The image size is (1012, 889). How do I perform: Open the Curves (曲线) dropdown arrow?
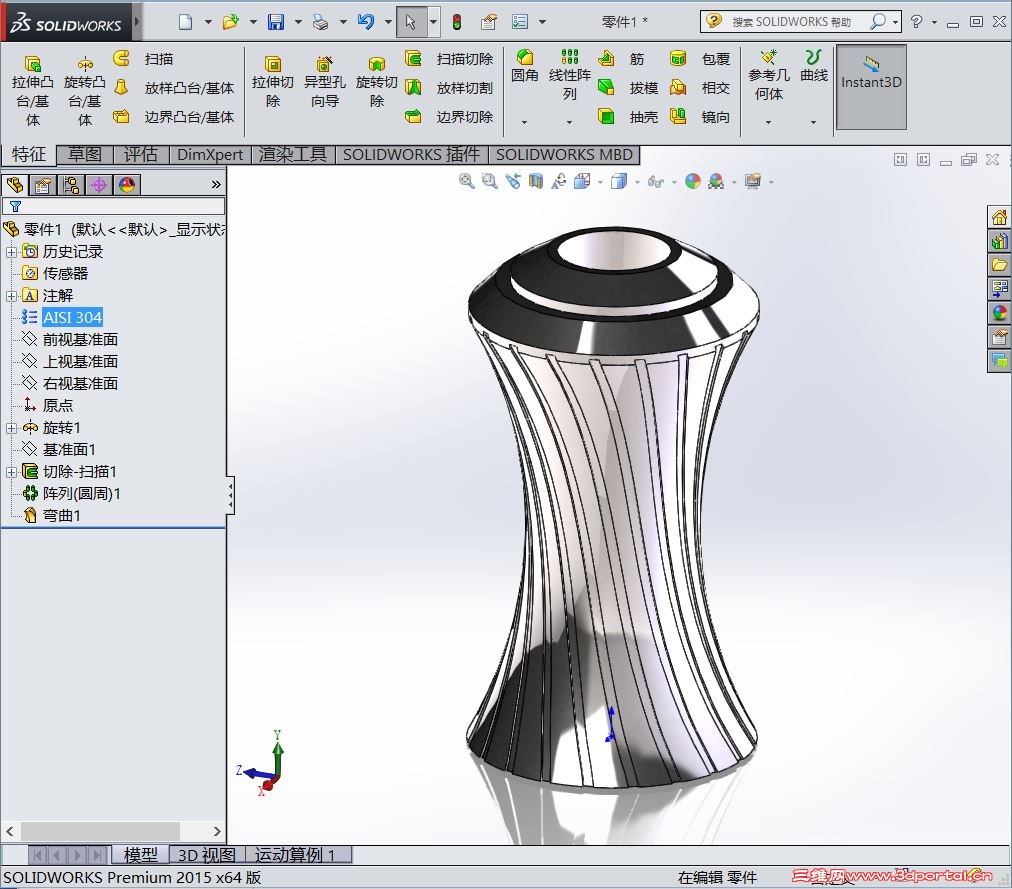814,121
